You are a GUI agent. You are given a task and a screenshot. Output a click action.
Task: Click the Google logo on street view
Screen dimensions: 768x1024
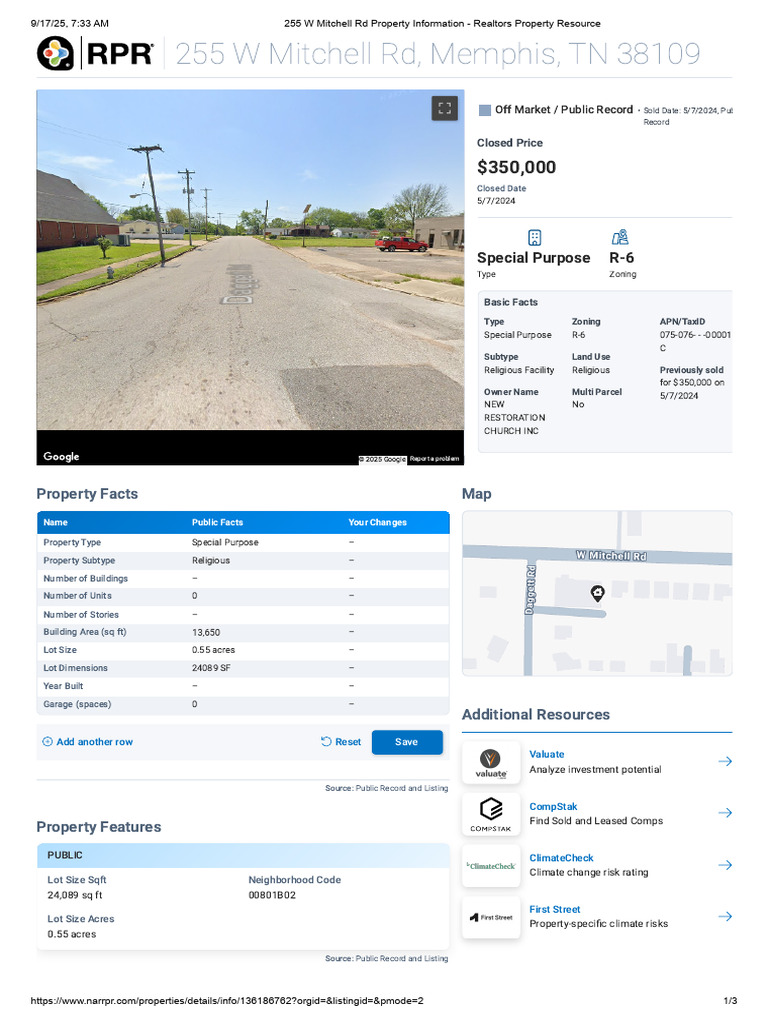(x=61, y=456)
